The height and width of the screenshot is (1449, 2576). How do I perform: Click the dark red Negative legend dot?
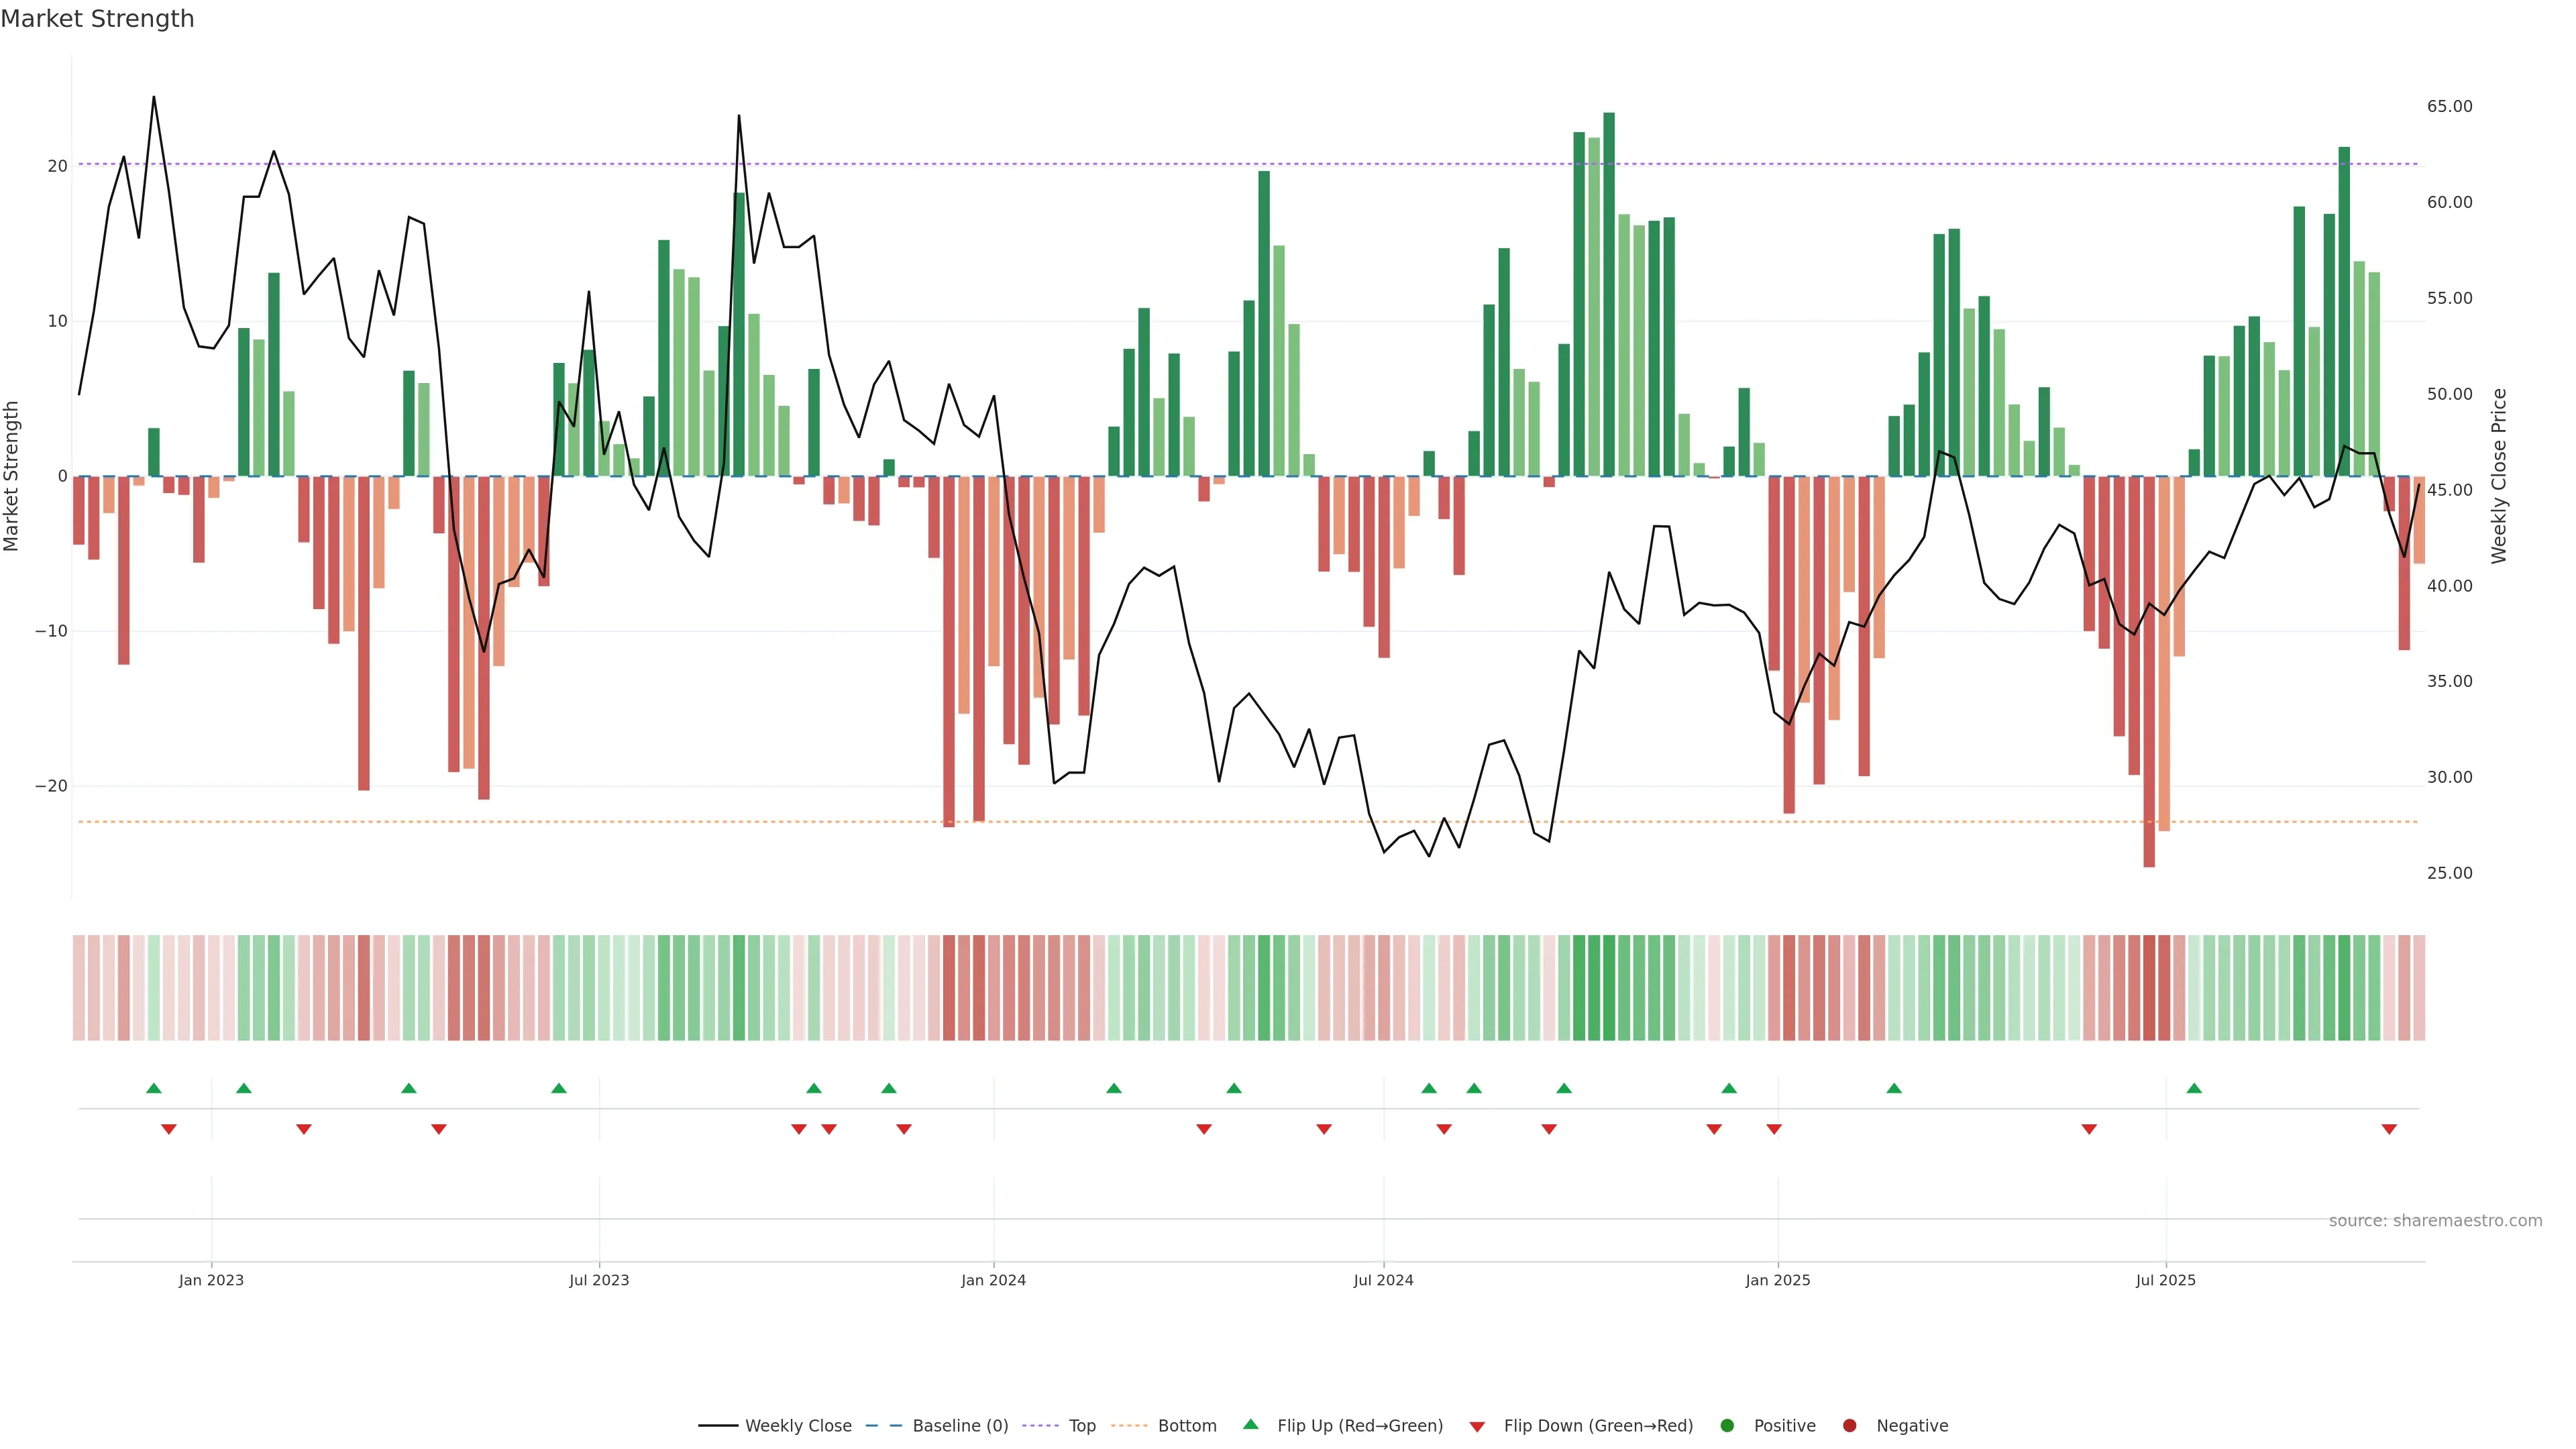(1849, 1425)
